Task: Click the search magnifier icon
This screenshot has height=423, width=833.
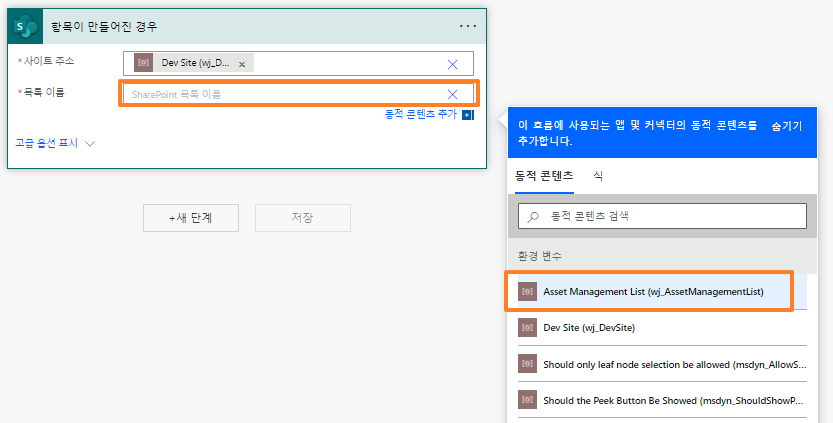Action: 533,217
